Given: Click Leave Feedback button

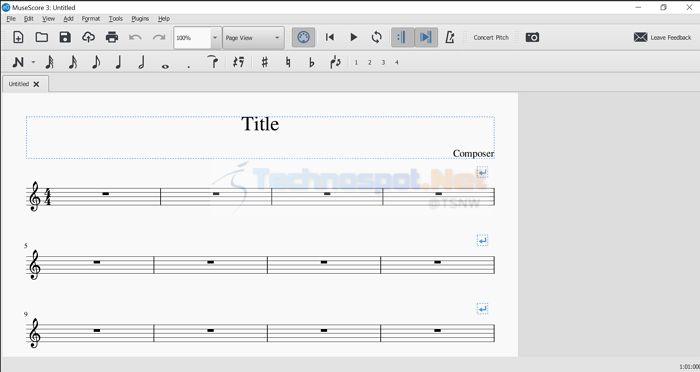Looking at the screenshot, I should coord(662,38).
